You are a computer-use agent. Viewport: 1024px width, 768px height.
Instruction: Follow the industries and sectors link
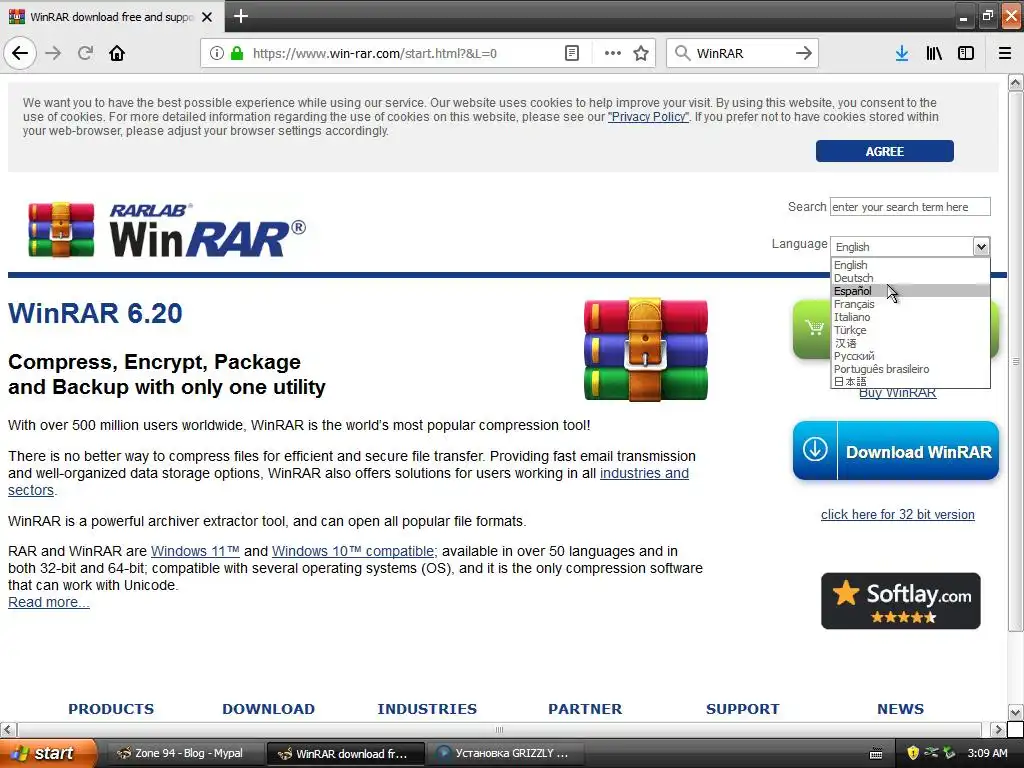[644, 473]
